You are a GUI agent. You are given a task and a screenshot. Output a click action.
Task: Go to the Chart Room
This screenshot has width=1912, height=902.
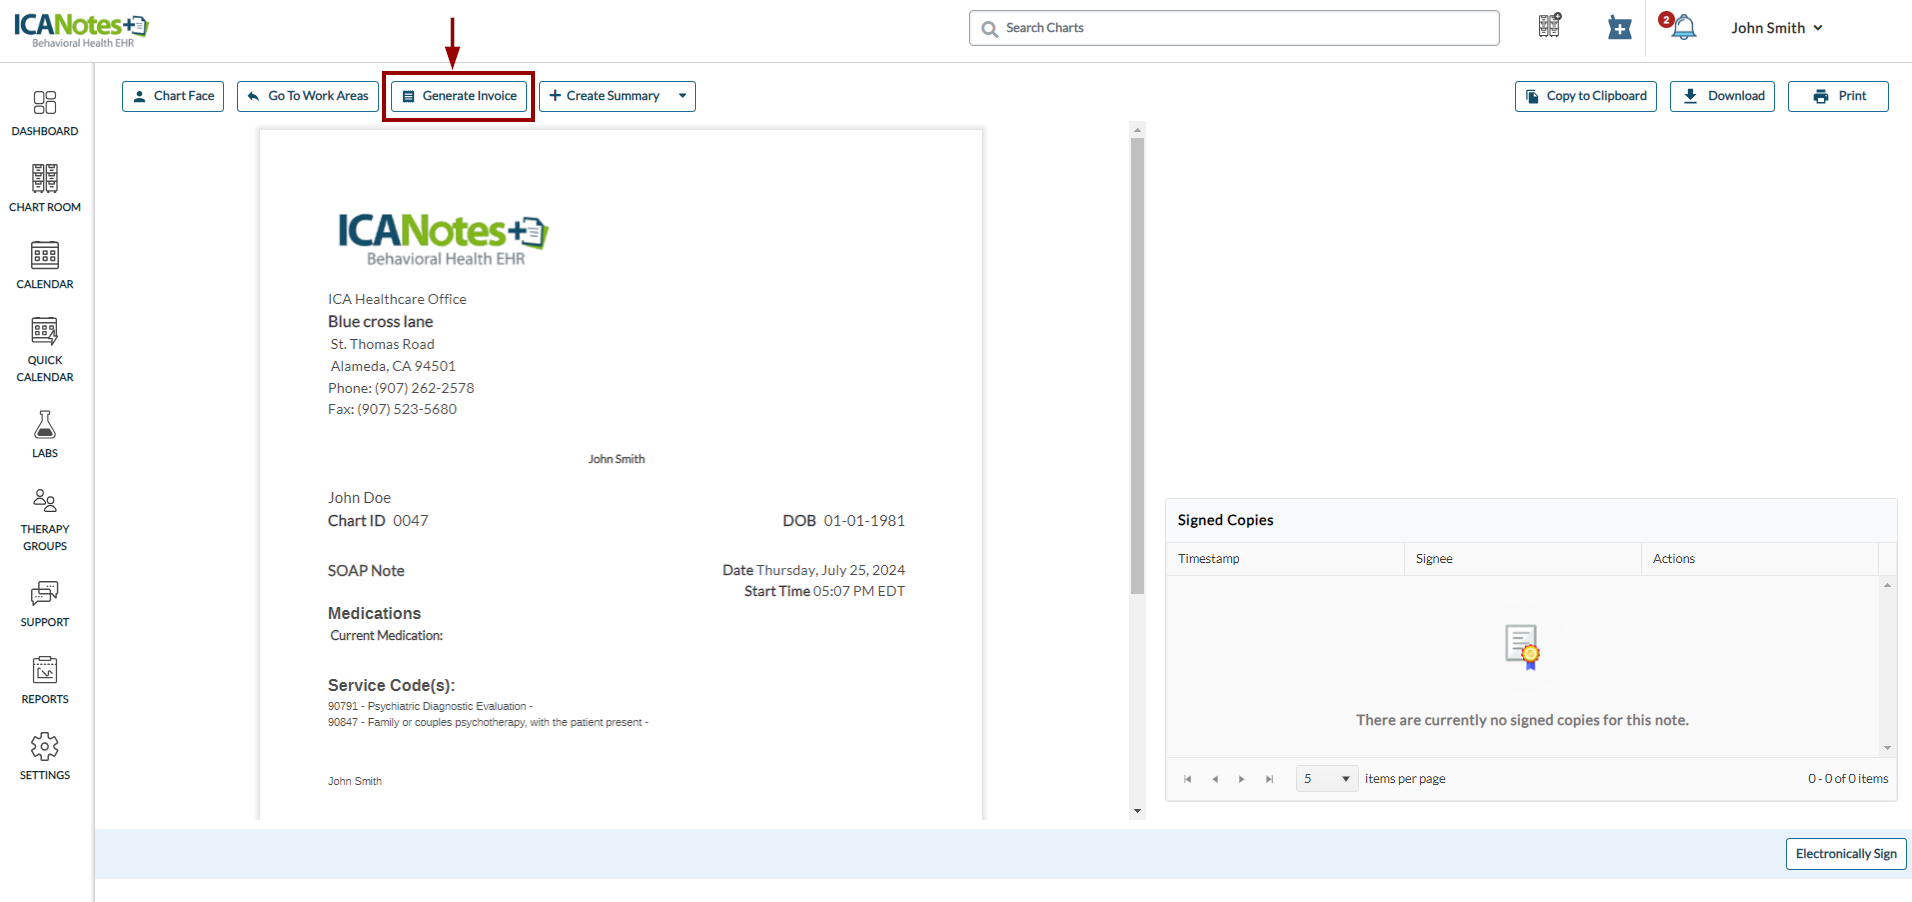pos(45,189)
